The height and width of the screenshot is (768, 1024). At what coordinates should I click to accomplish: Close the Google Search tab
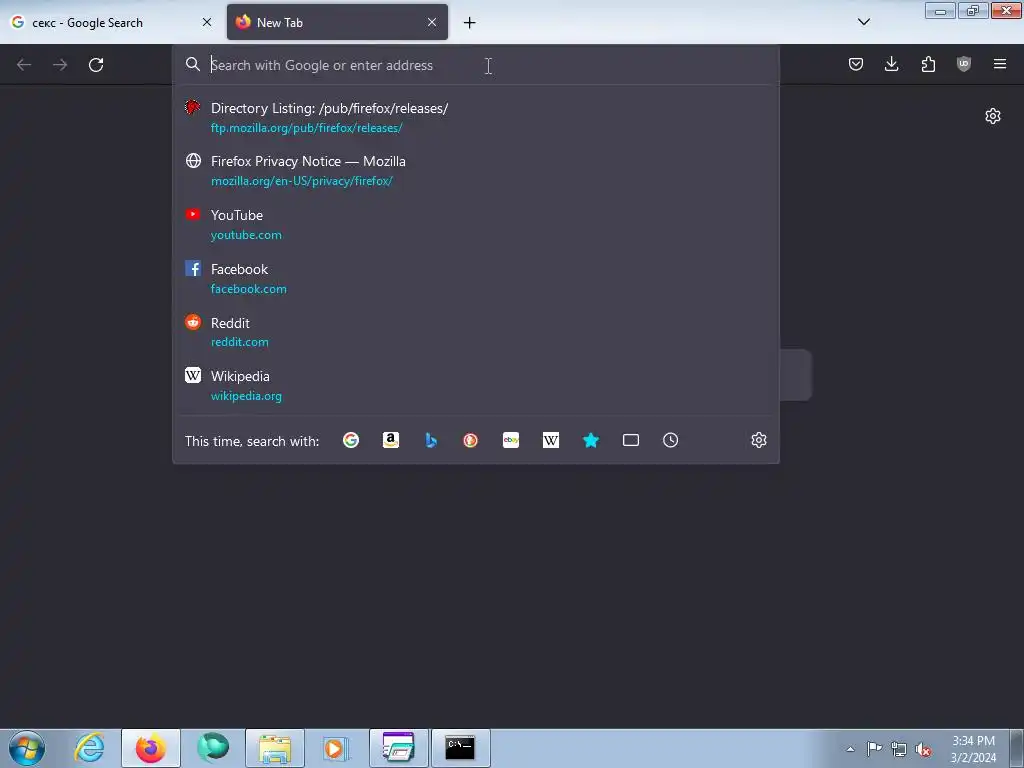coord(207,22)
